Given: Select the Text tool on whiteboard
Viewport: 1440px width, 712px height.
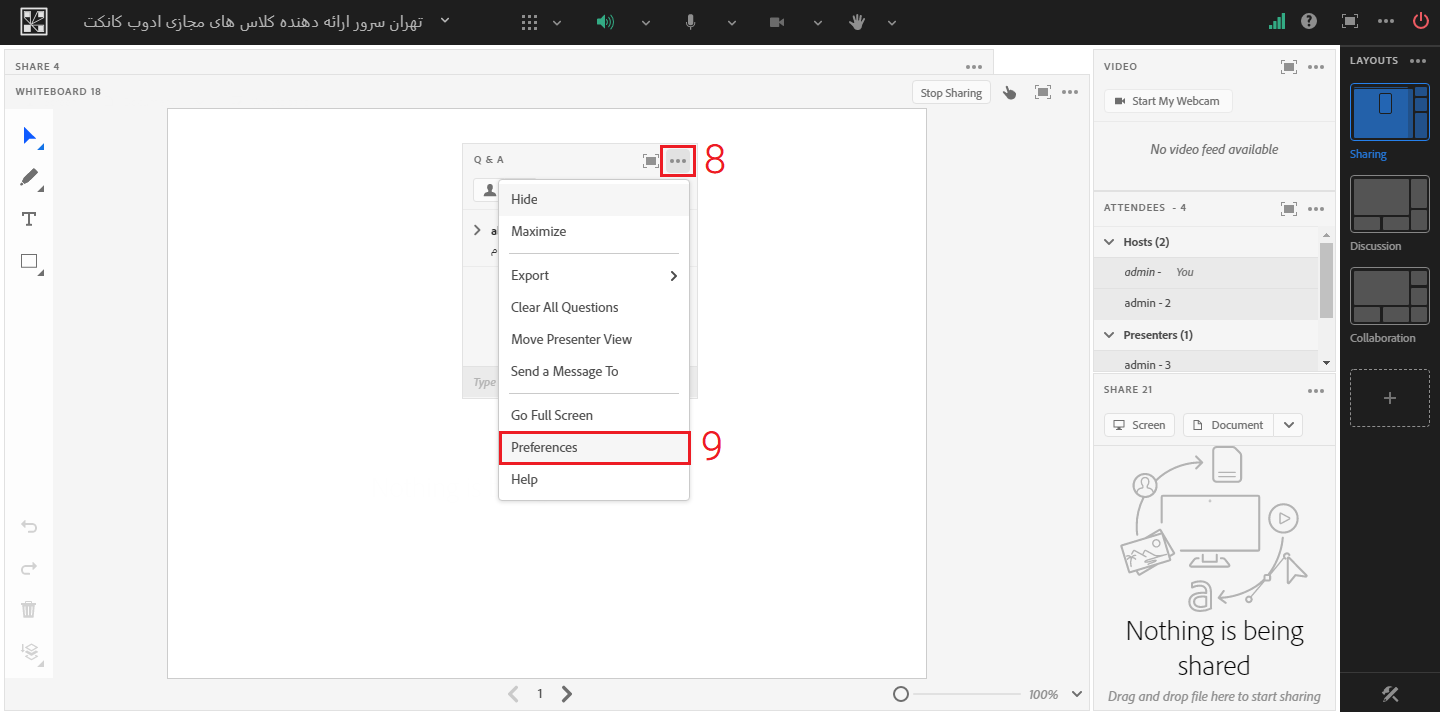Looking at the screenshot, I should 29,220.
